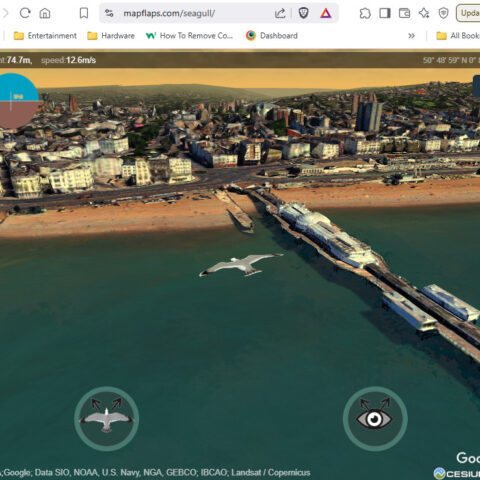Share this page using the share icon
This screenshot has height=480, width=480.
pos(280,13)
